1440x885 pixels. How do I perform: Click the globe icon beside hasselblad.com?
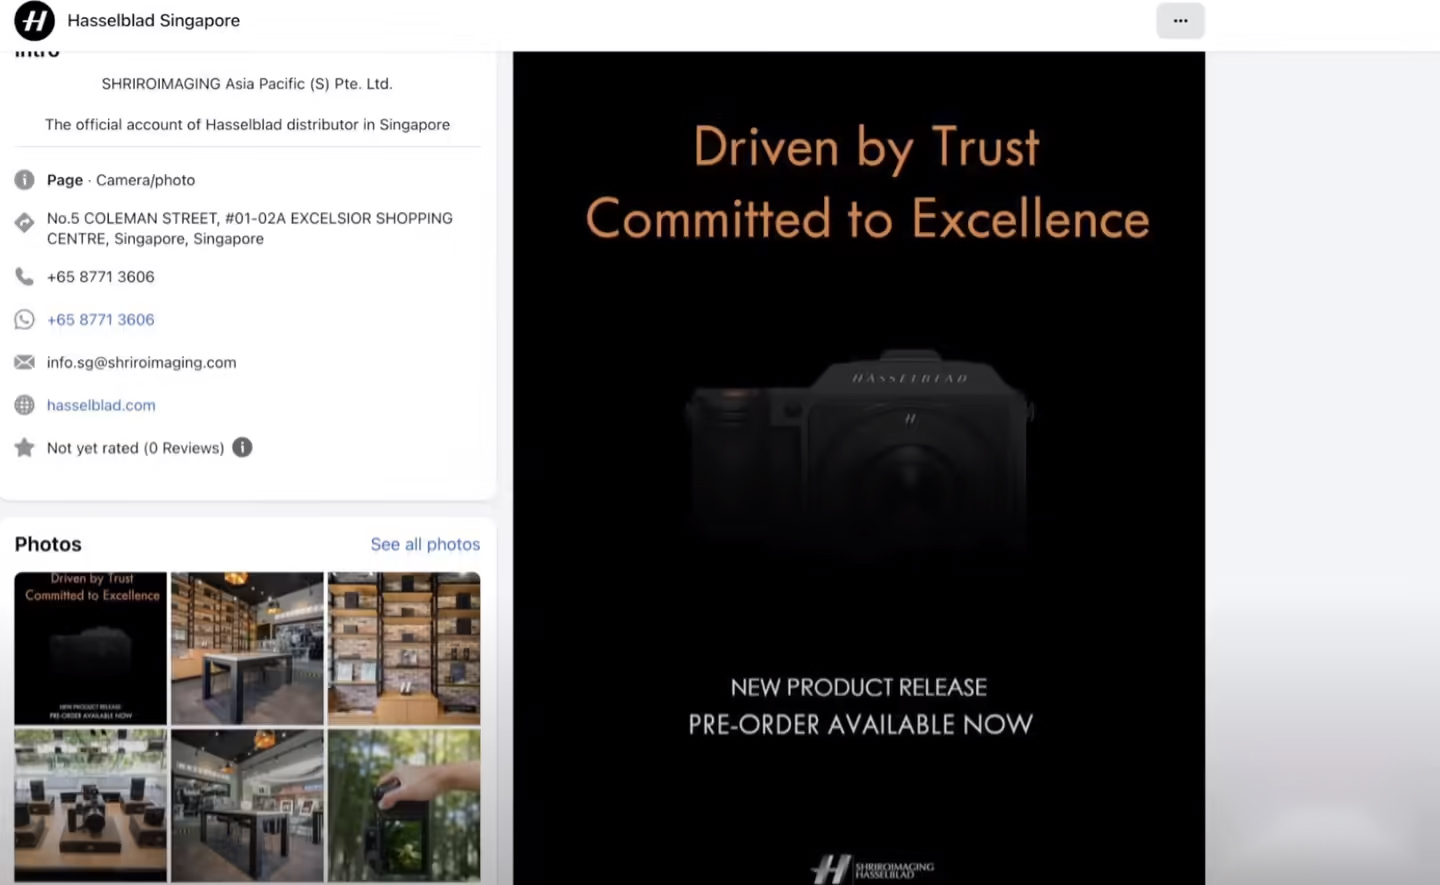pyautogui.click(x=24, y=405)
